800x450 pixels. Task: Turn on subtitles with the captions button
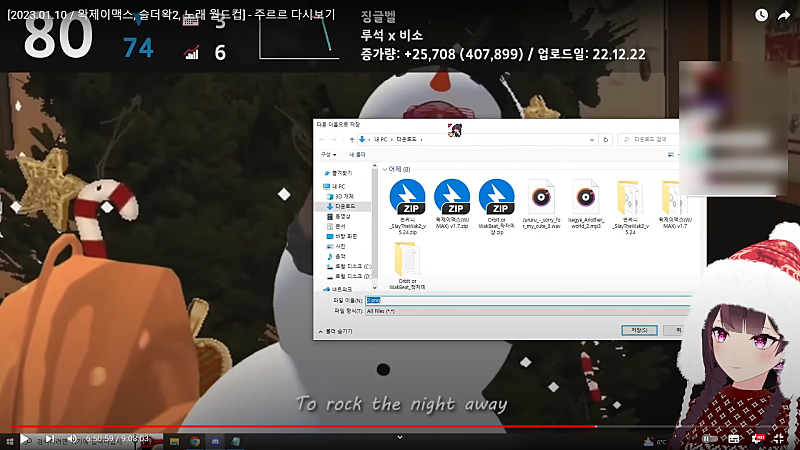point(734,439)
